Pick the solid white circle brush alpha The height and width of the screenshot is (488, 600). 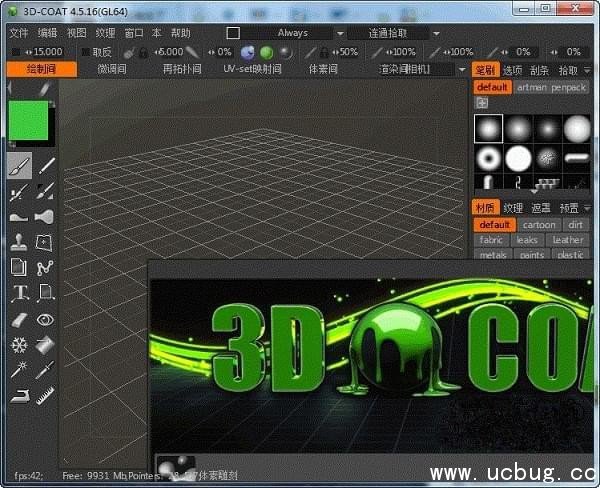tap(518, 158)
